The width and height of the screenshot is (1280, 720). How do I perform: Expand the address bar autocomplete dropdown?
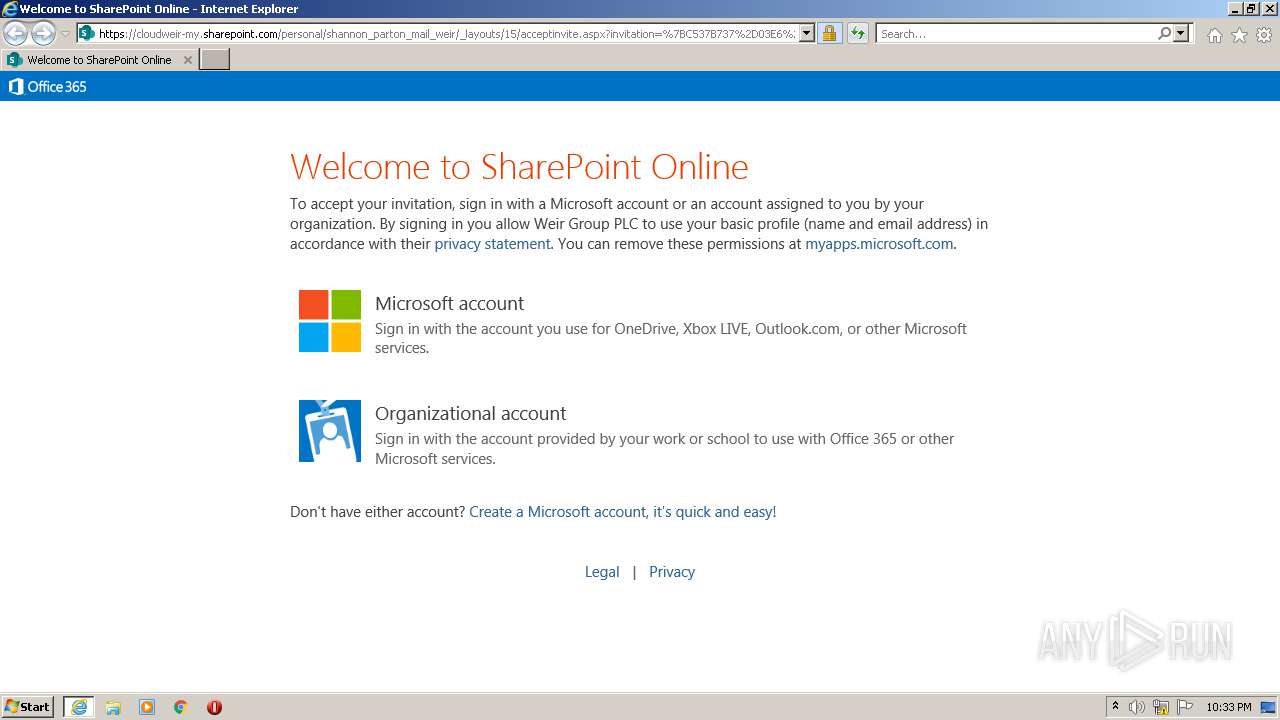click(x=807, y=33)
